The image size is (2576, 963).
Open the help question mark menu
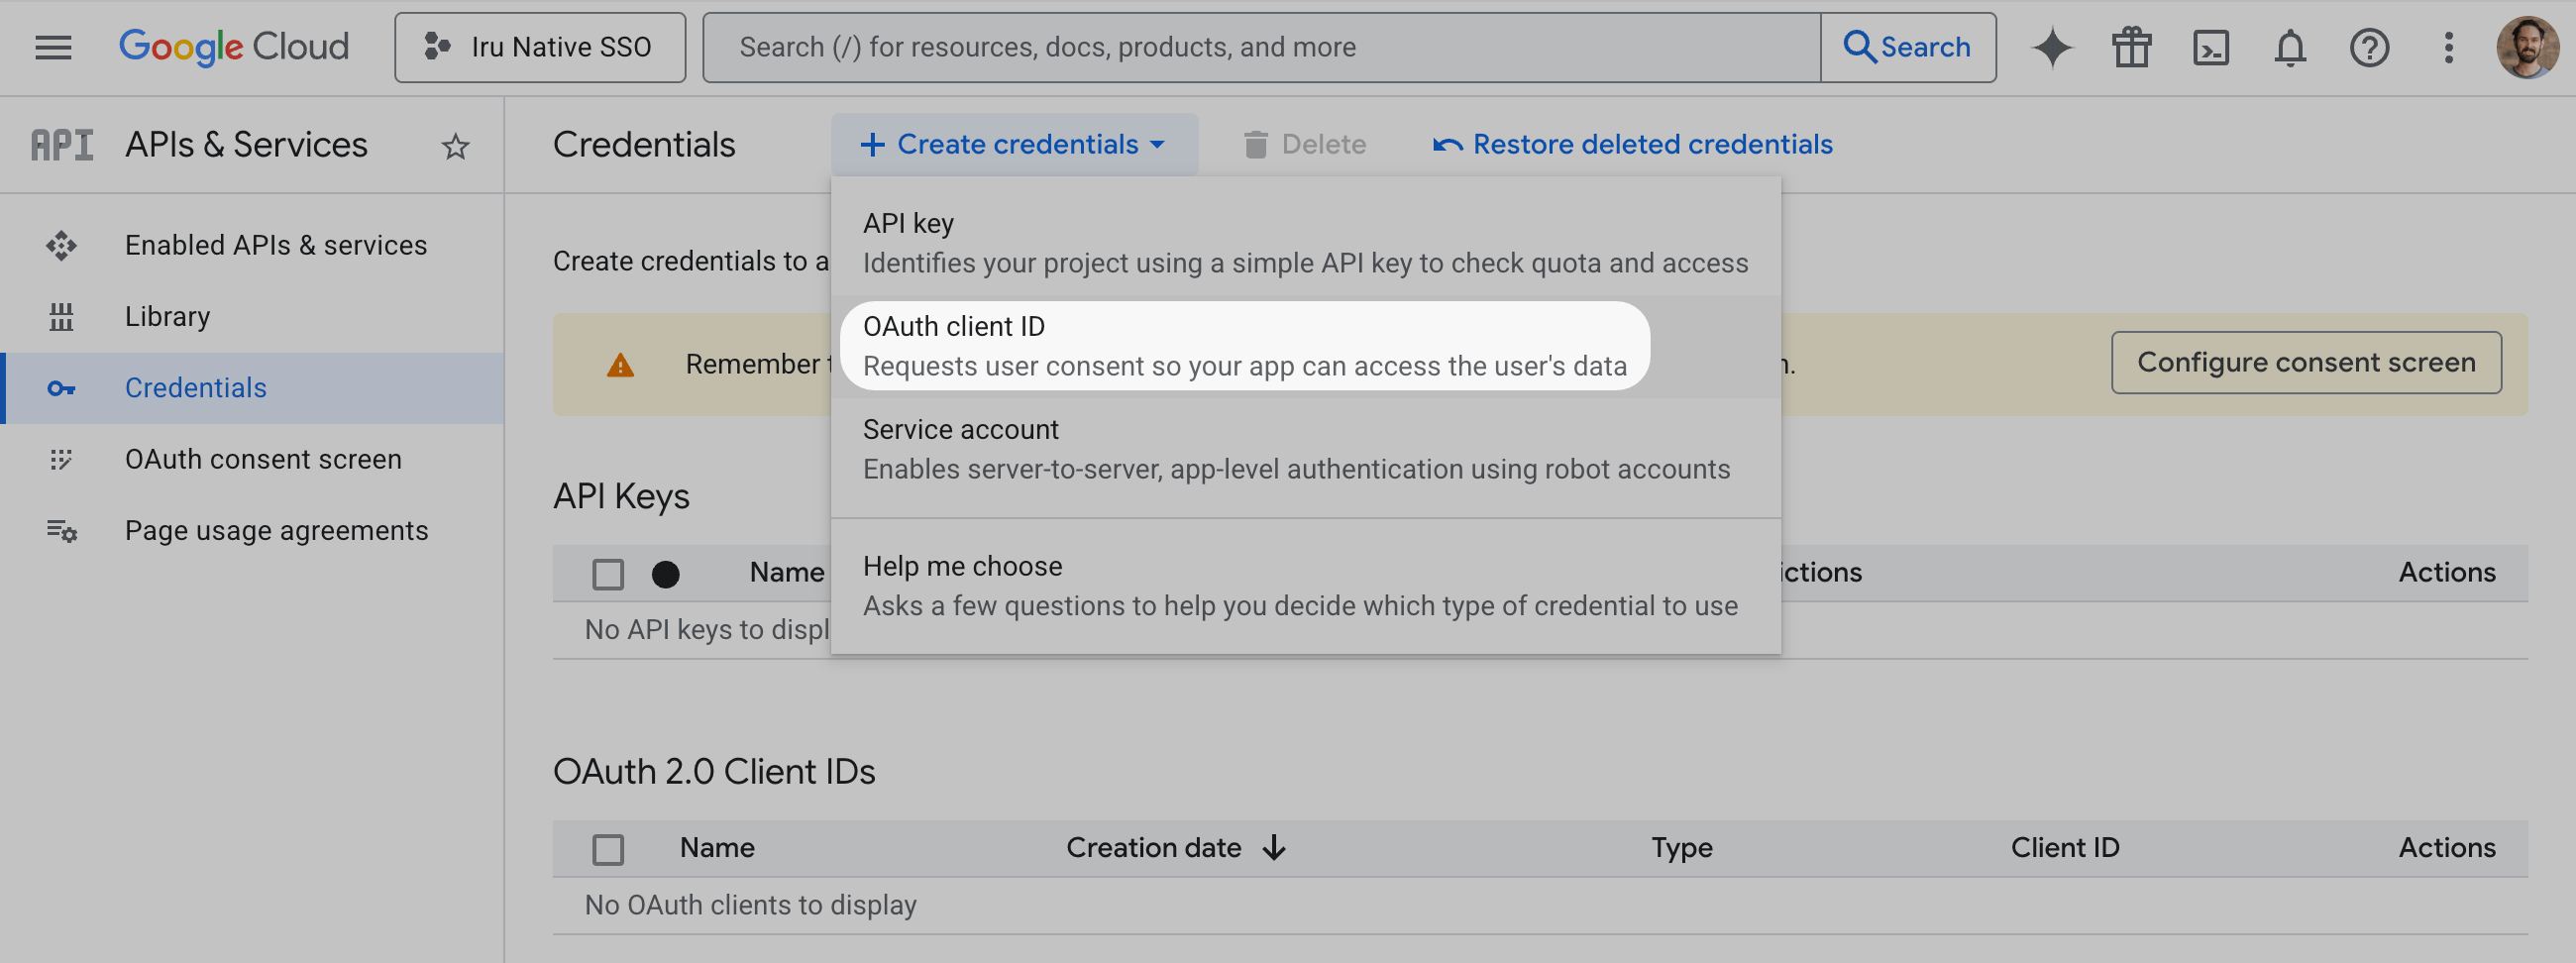click(x=2369, y=47)
